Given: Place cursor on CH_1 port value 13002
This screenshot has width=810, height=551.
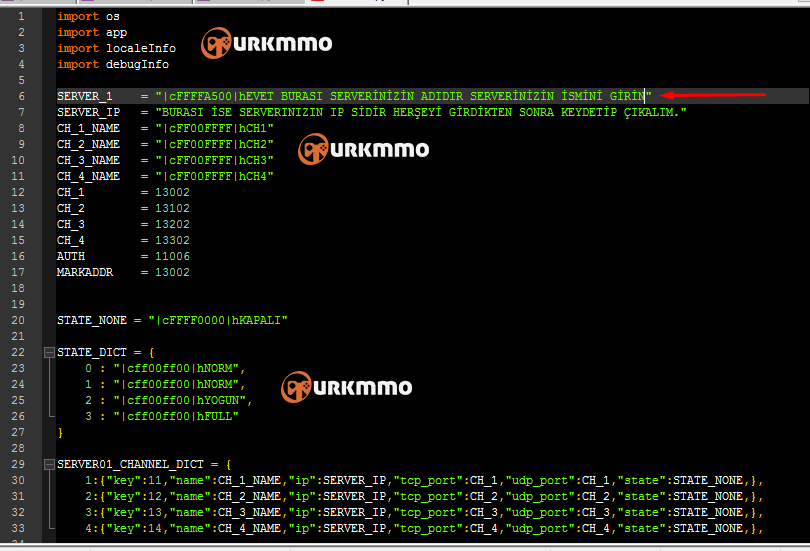Looking at the screenshot, I should click(173, 192).
